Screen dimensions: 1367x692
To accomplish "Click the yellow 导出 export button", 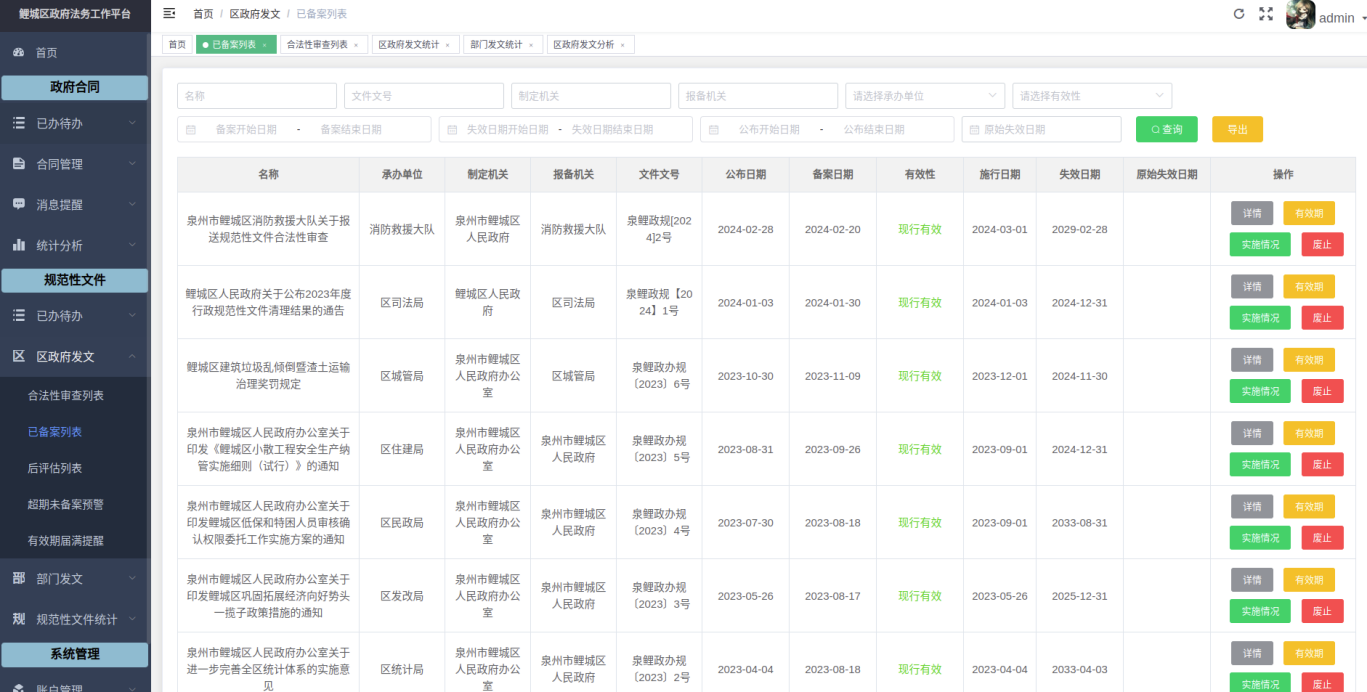I will click(1237, 129).
